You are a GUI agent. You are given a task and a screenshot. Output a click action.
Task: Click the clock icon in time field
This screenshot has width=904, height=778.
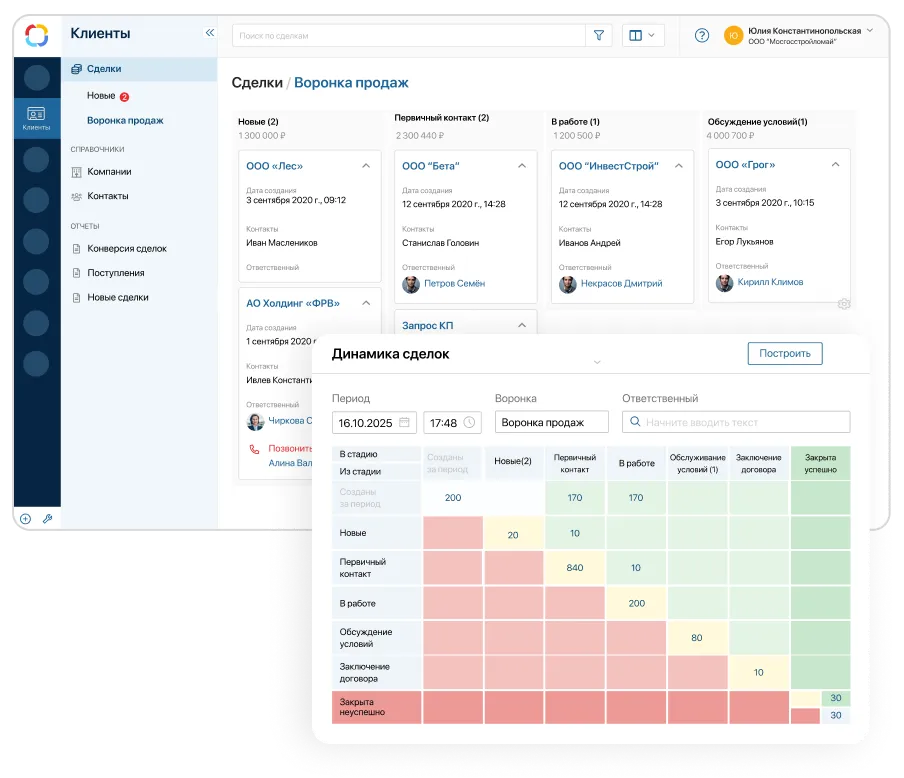469,422
